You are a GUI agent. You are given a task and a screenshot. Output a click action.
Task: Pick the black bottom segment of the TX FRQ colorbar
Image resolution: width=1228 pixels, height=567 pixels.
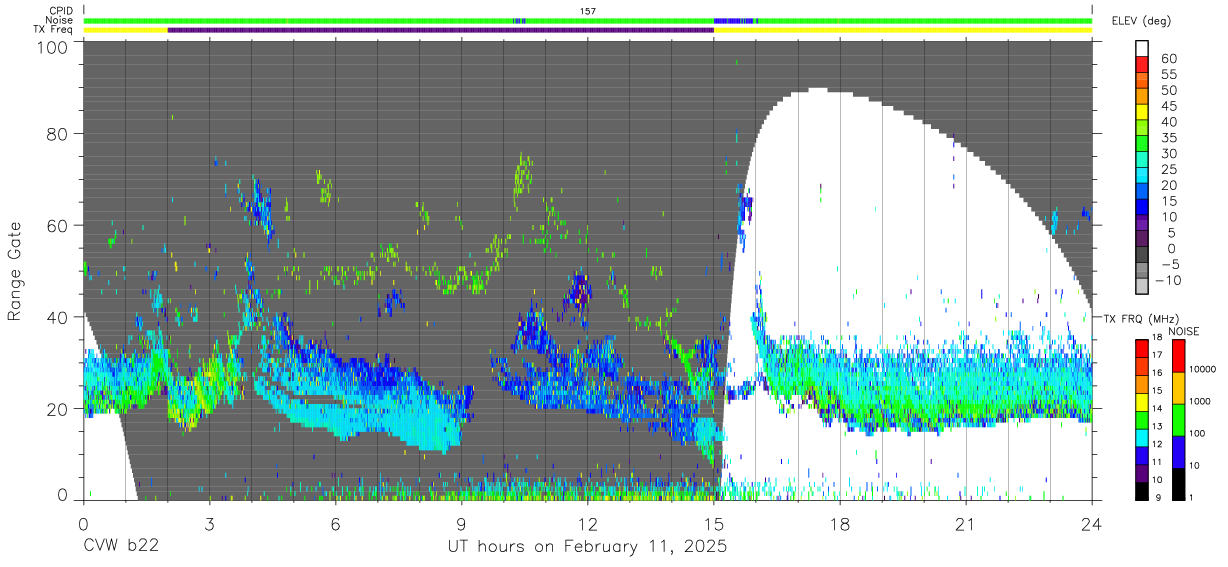click(x=1142, y=492)
